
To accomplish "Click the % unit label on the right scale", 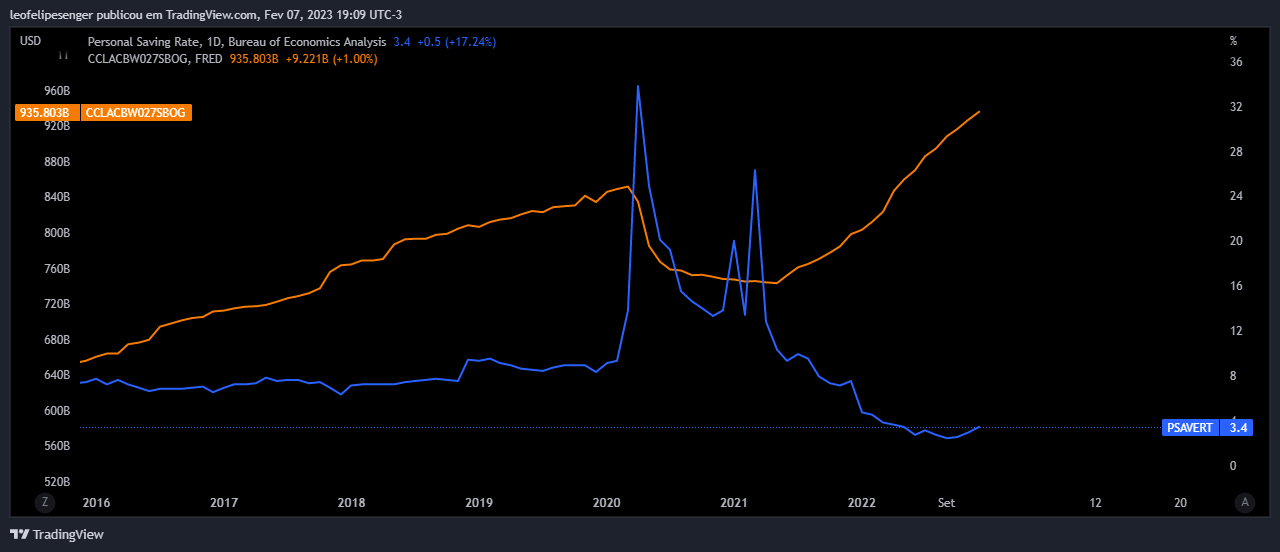I will (1234, 41).
